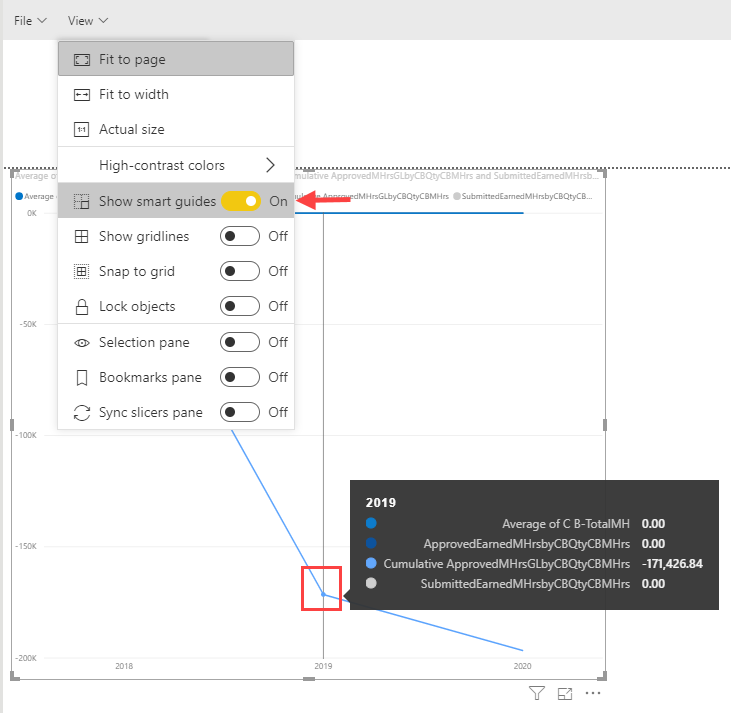The width and height of the screenshot is (731, 713).
Task: Enable Sync slicers pane toggle
Action: pyautogui.click(x=240, y=412)
